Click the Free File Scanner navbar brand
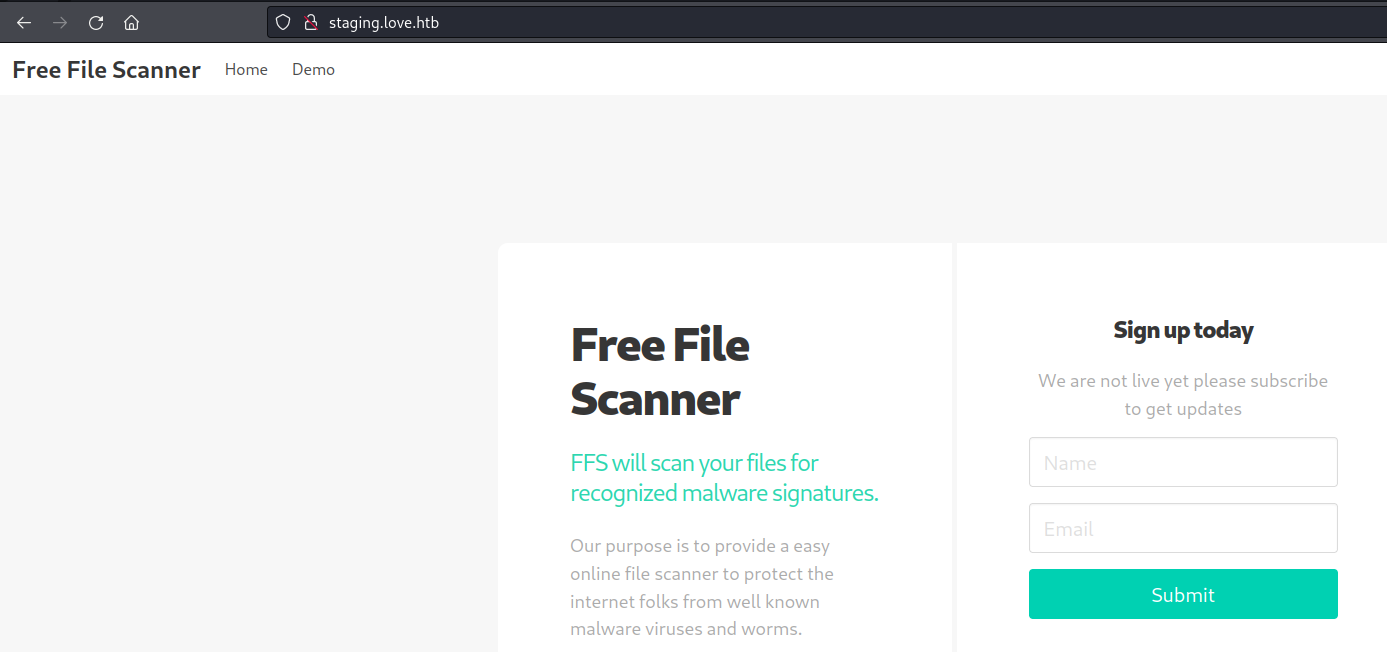The width and height of the screenshot is (1387, 652). (106, 70)
